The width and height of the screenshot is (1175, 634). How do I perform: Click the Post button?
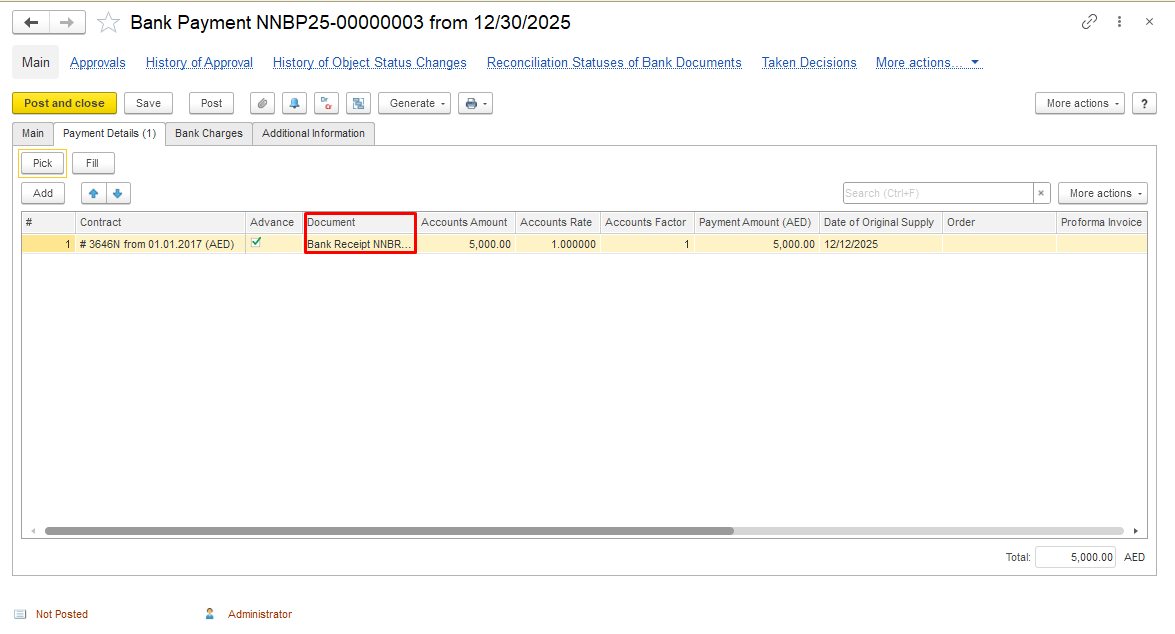tap(211, 103)
